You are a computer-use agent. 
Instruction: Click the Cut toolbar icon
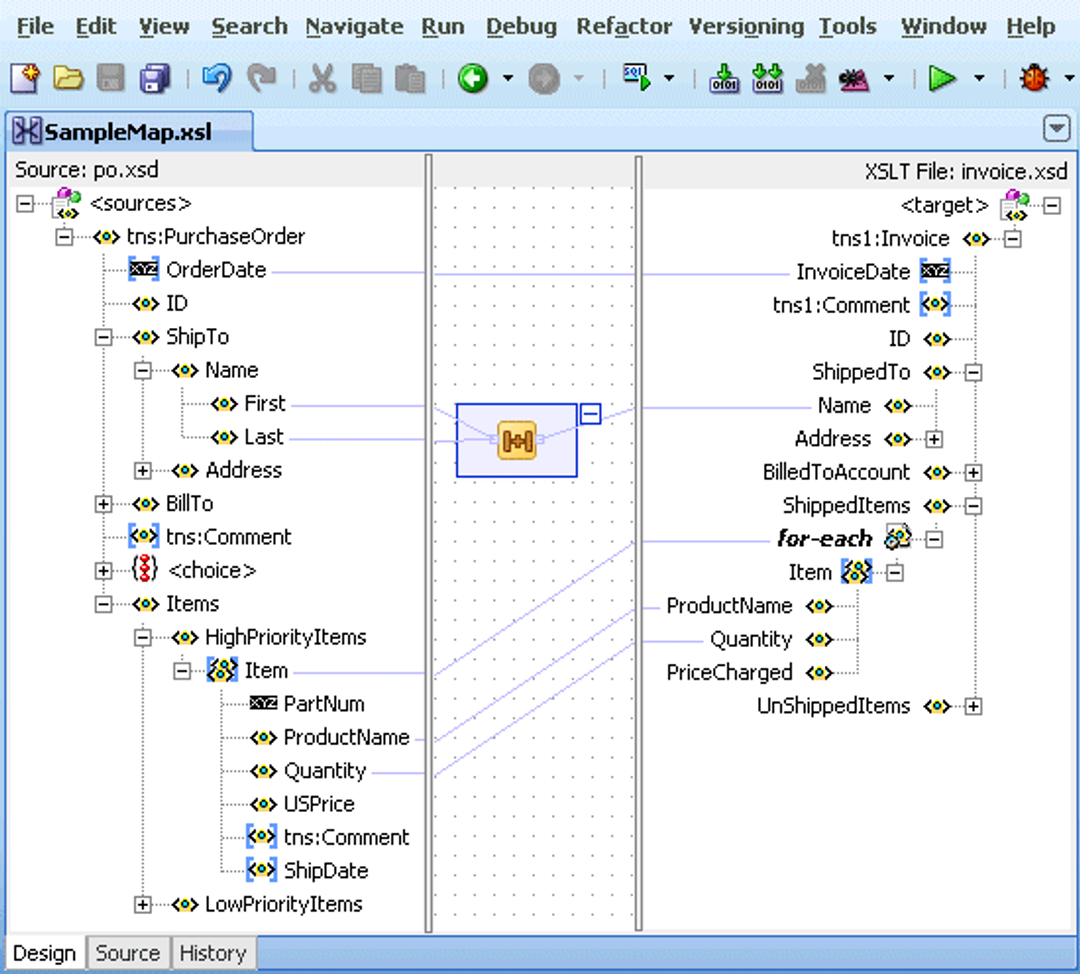coord(322,79)
